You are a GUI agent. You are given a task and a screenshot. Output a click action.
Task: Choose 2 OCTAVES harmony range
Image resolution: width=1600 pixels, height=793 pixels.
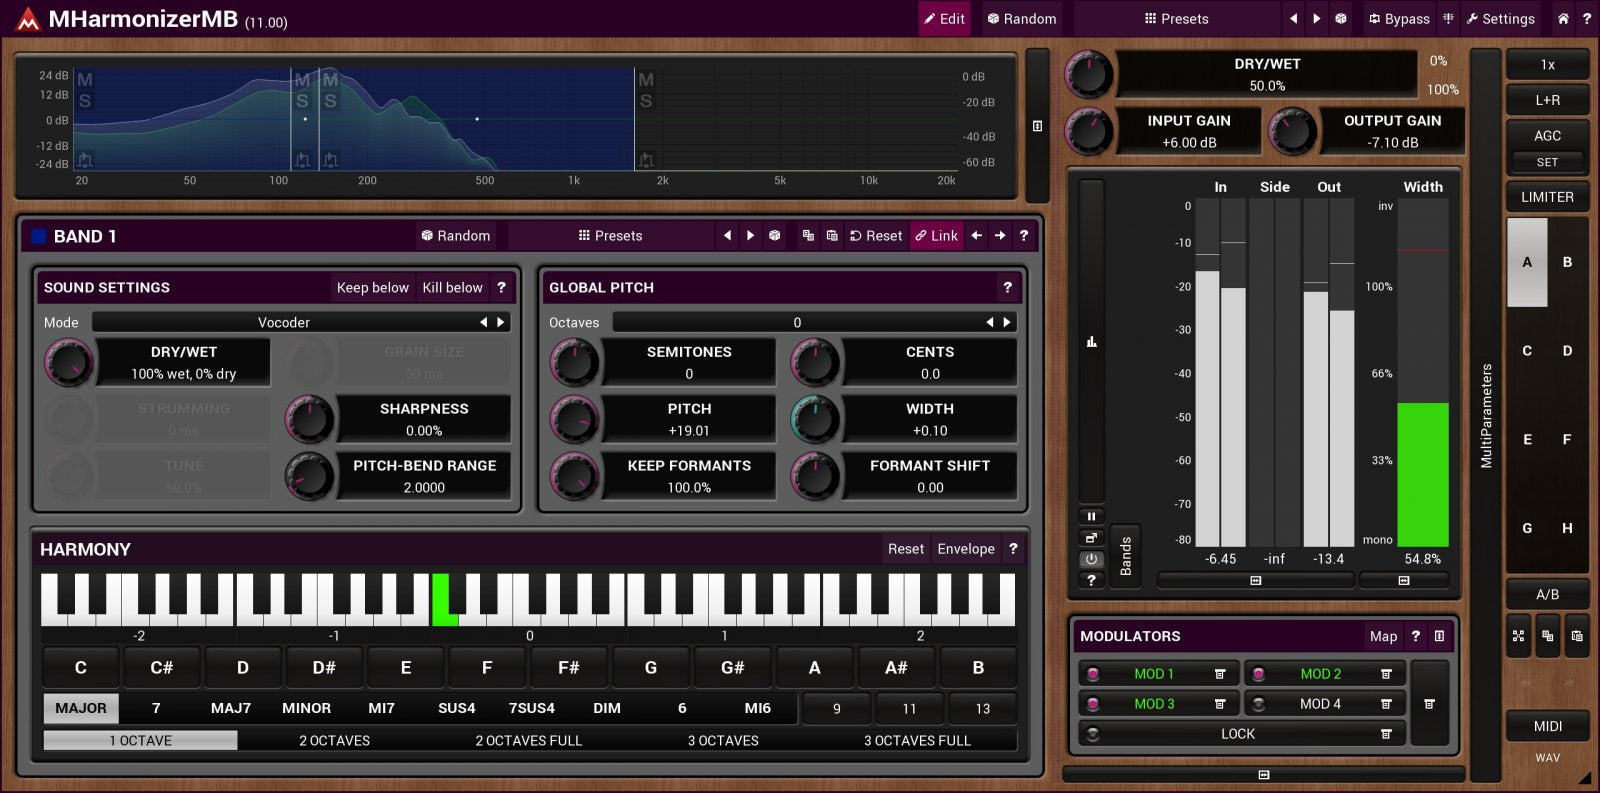[334, 741]
